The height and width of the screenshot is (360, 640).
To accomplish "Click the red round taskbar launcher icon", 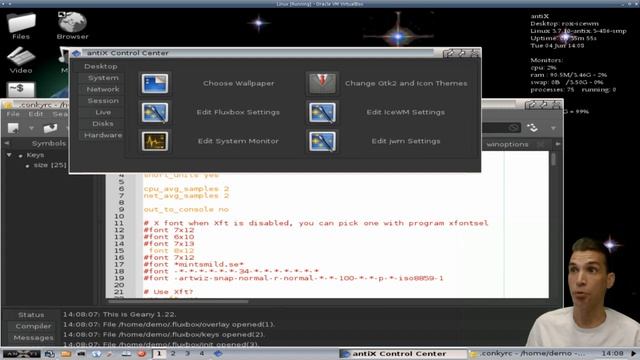I will click(x=142, y=354).
